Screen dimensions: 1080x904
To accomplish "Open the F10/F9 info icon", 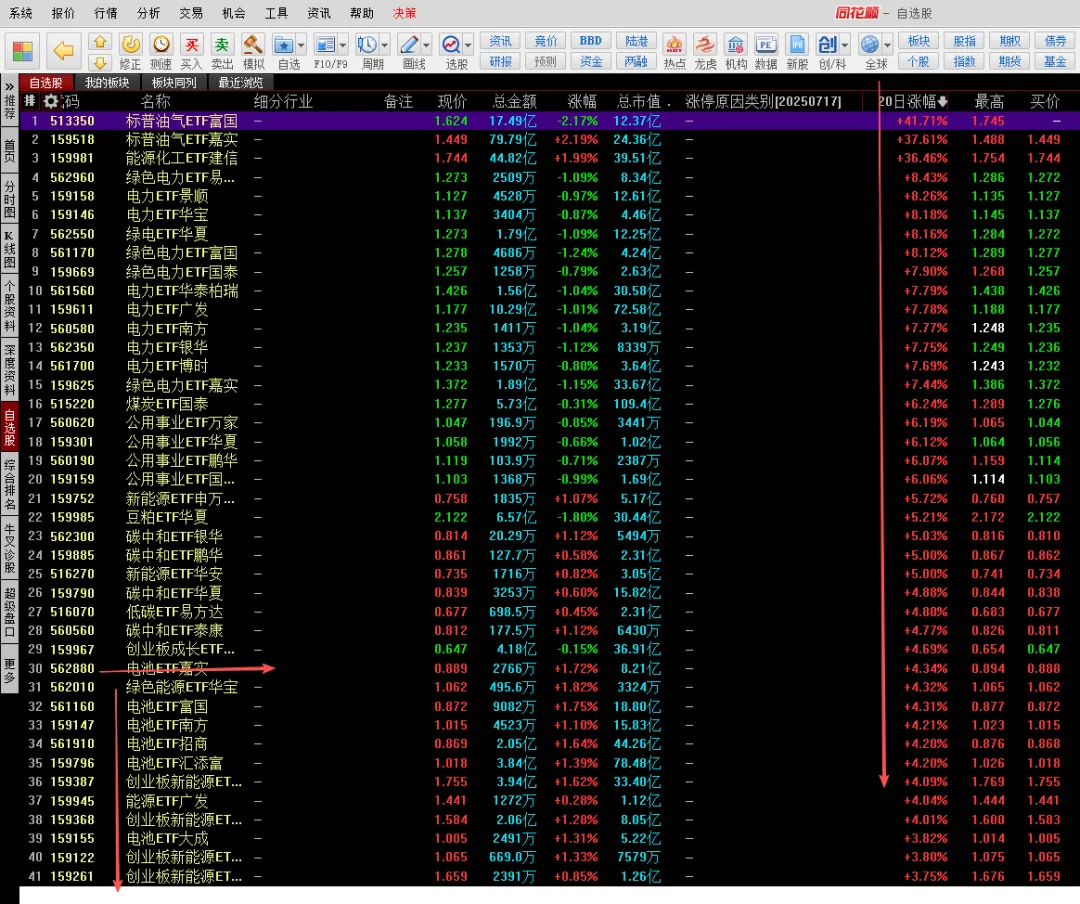I will point(324,45).
